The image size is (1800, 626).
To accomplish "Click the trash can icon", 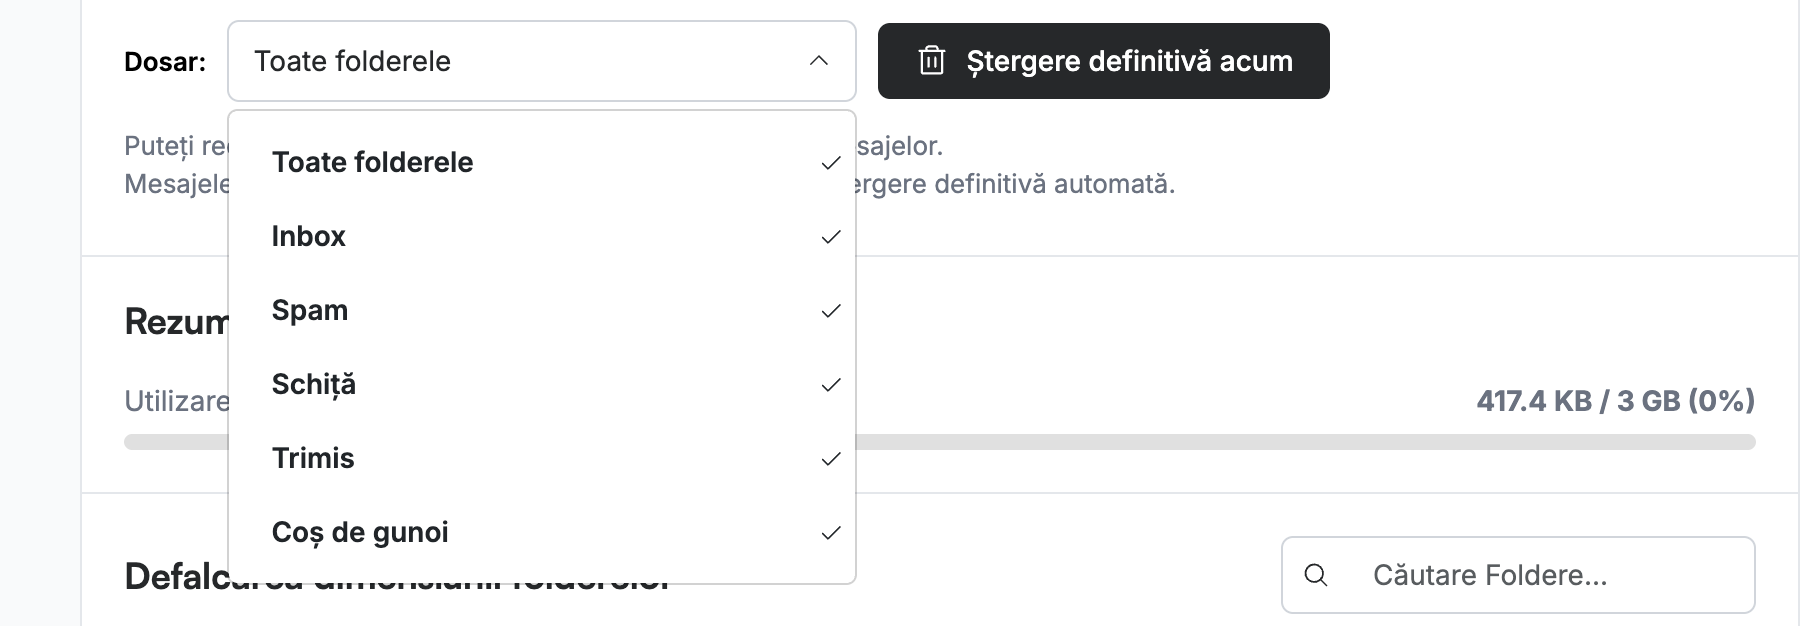I will [x=931, y=61].
